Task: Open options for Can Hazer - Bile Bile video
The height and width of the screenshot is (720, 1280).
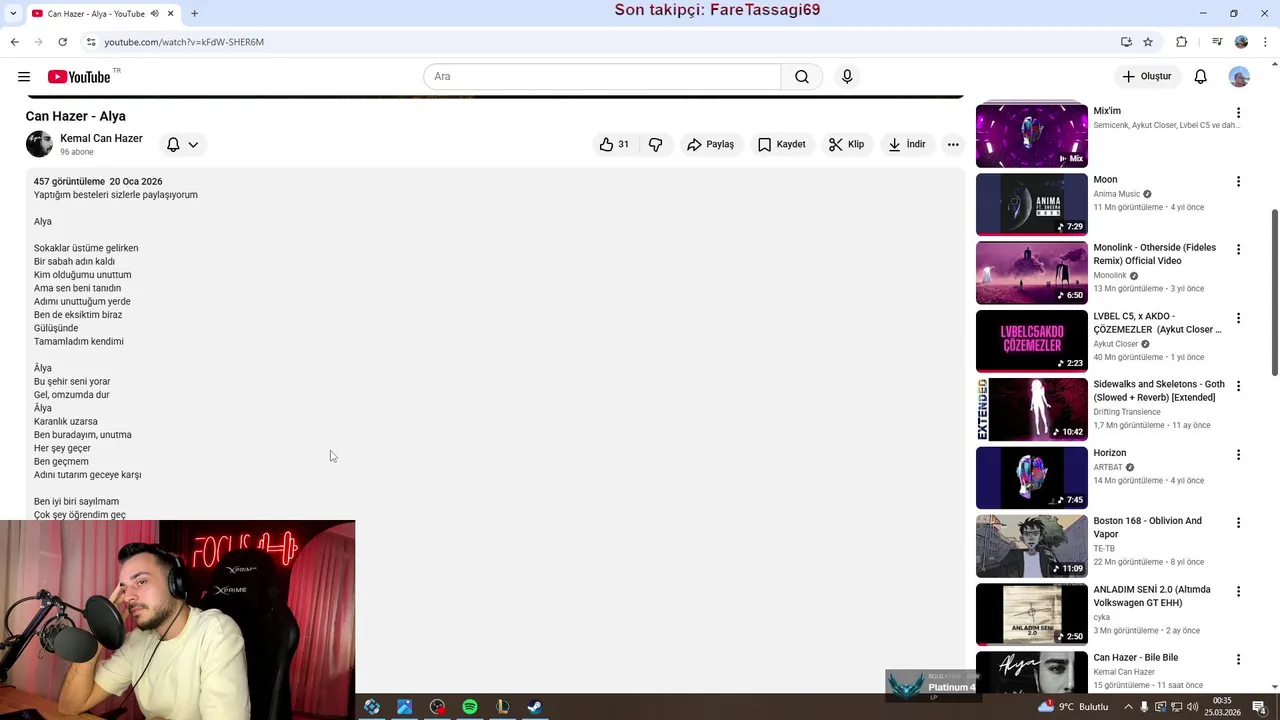Action: point(1238,660)
